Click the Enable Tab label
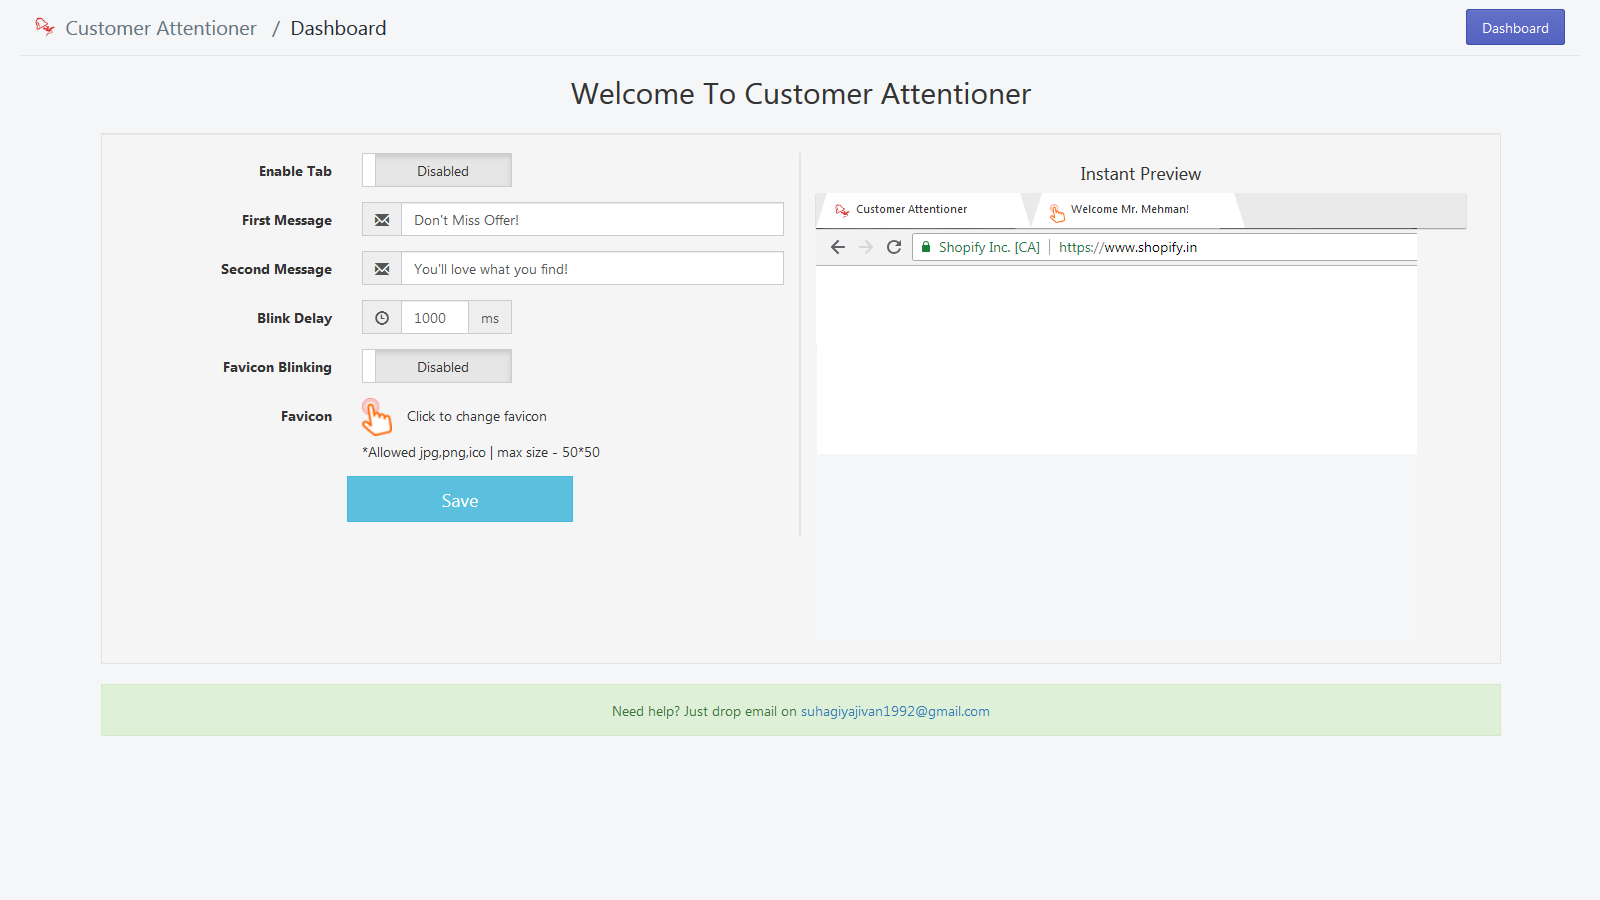Screen dimensions: 1600x900 click(295, 171)
